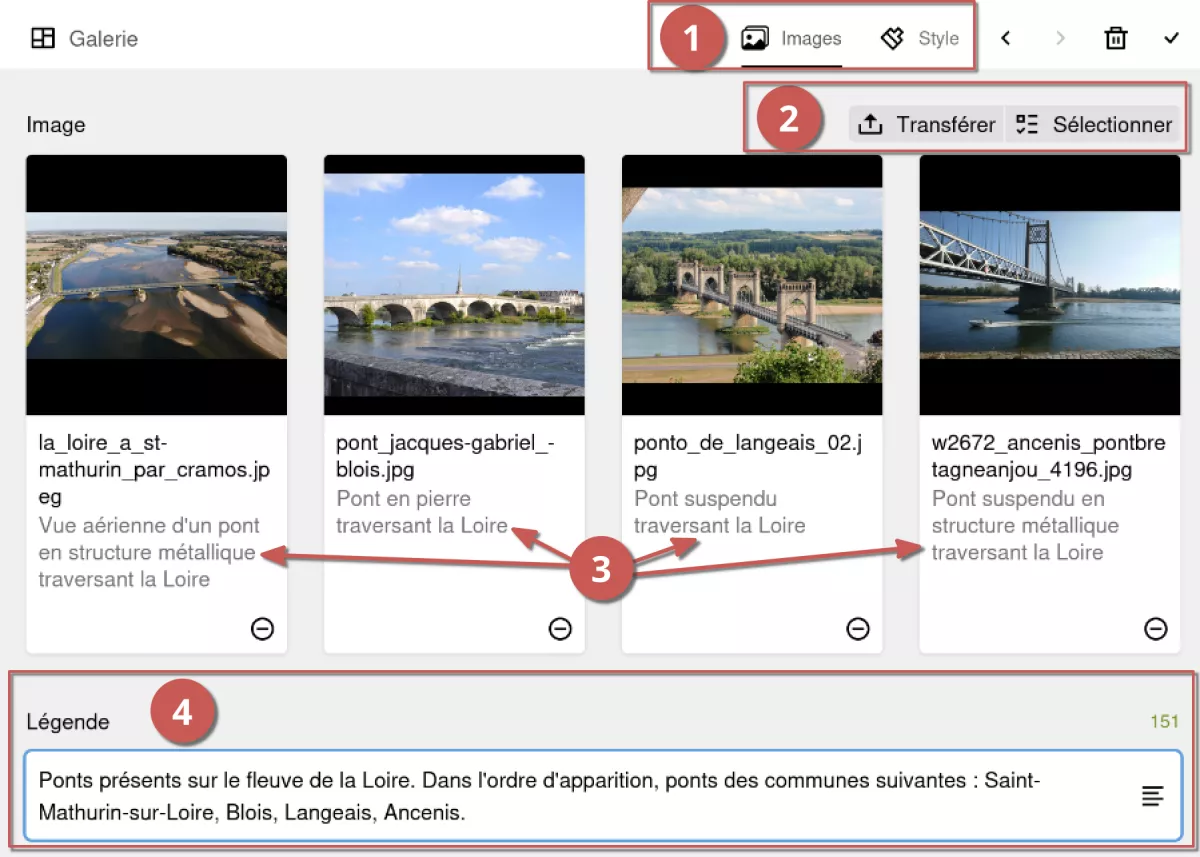Click file name pont_jacques-gabriel_-blois.jpg

coord(445,456)
